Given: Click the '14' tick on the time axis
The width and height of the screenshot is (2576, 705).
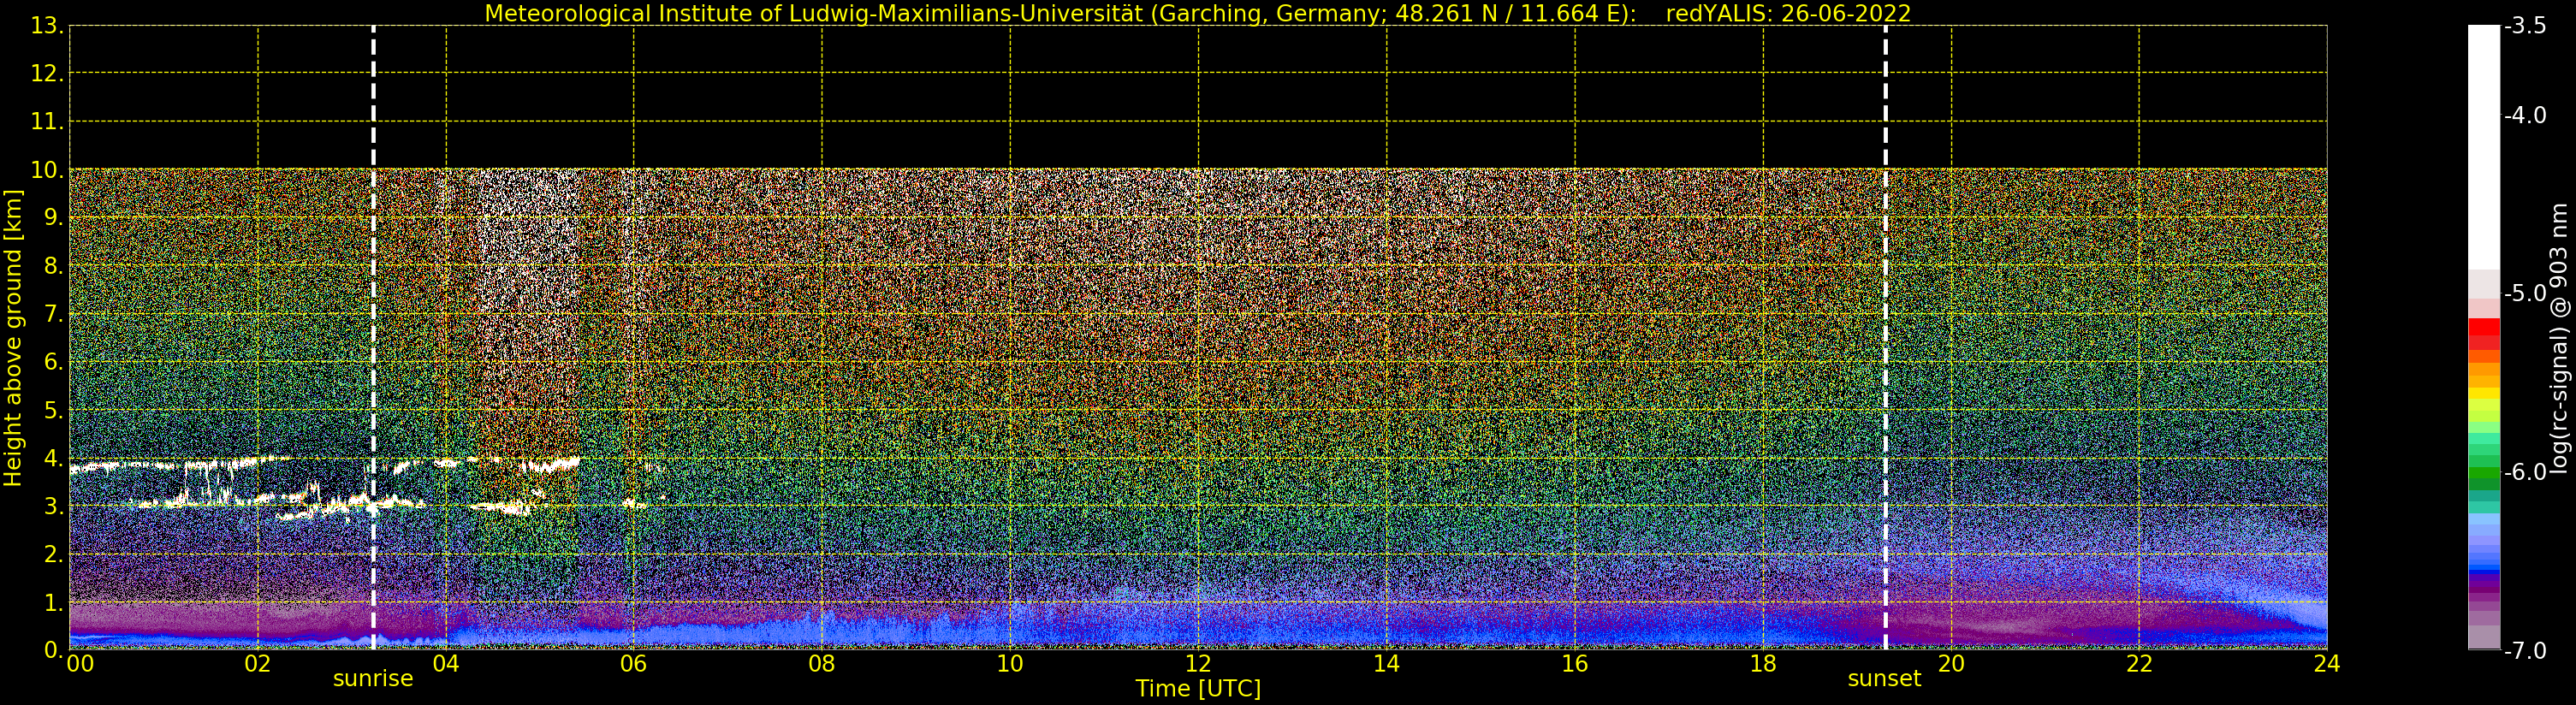Looking at the screenshot, I should click(1386, 664).
